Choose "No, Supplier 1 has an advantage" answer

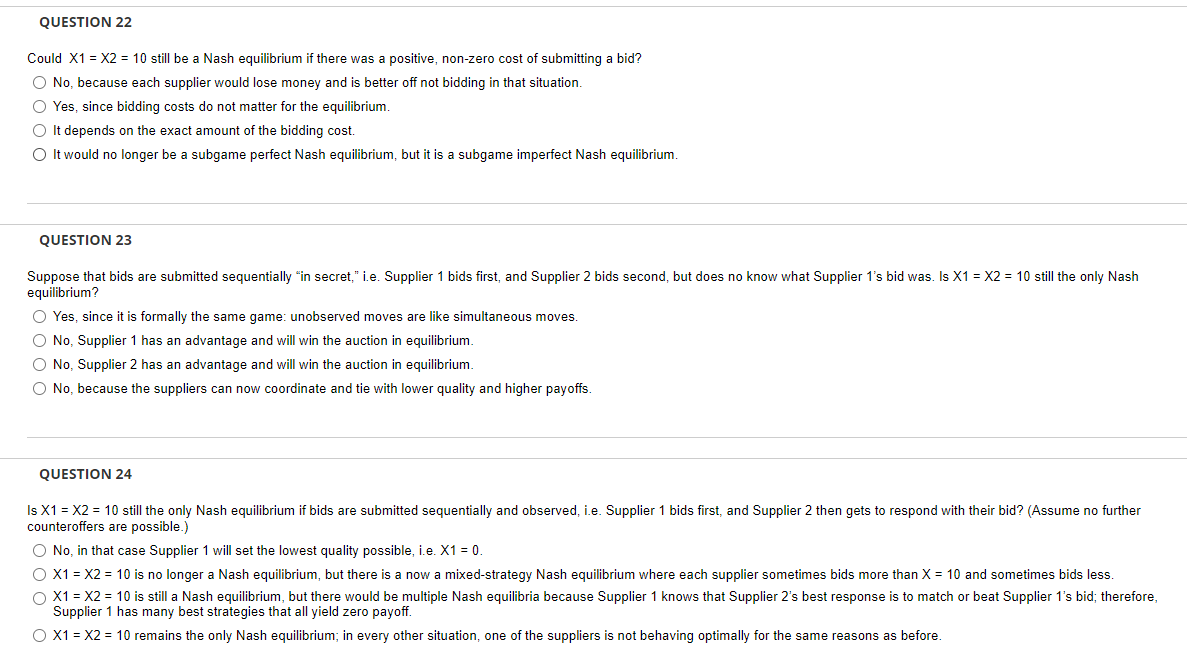point(39,340)
